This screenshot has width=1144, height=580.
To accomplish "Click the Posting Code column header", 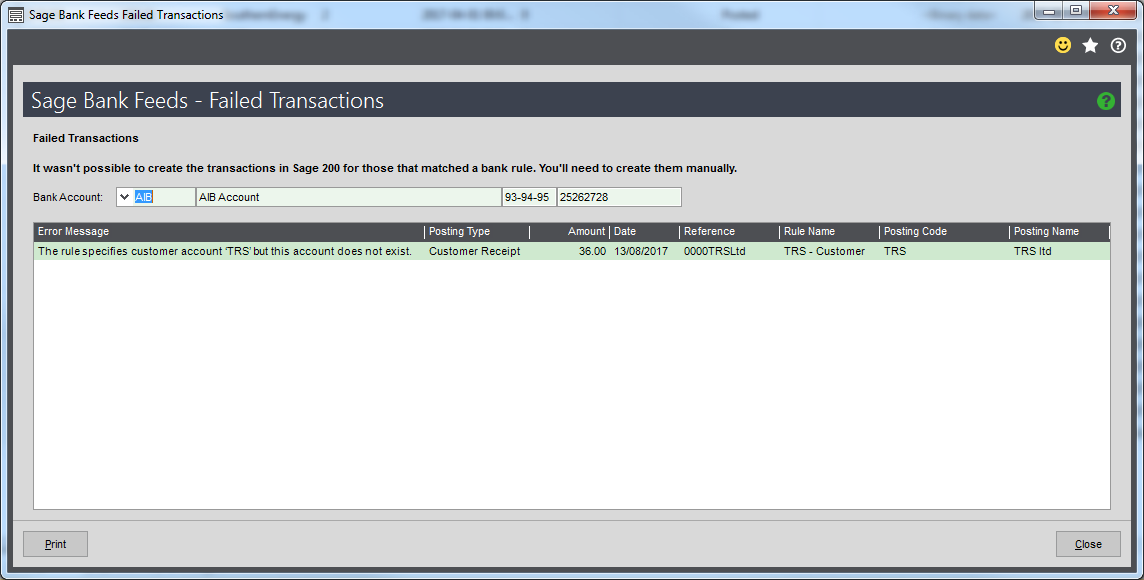I will pyautogui.click(x=943, y=232).
